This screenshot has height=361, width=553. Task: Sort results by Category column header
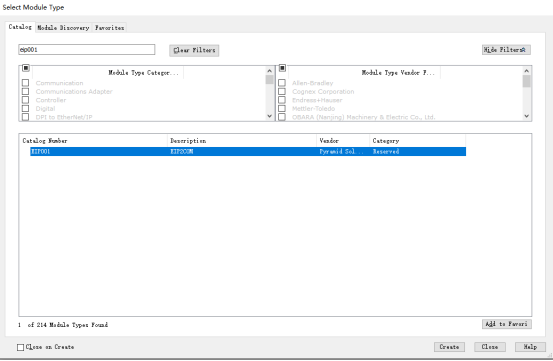(418, 141)
